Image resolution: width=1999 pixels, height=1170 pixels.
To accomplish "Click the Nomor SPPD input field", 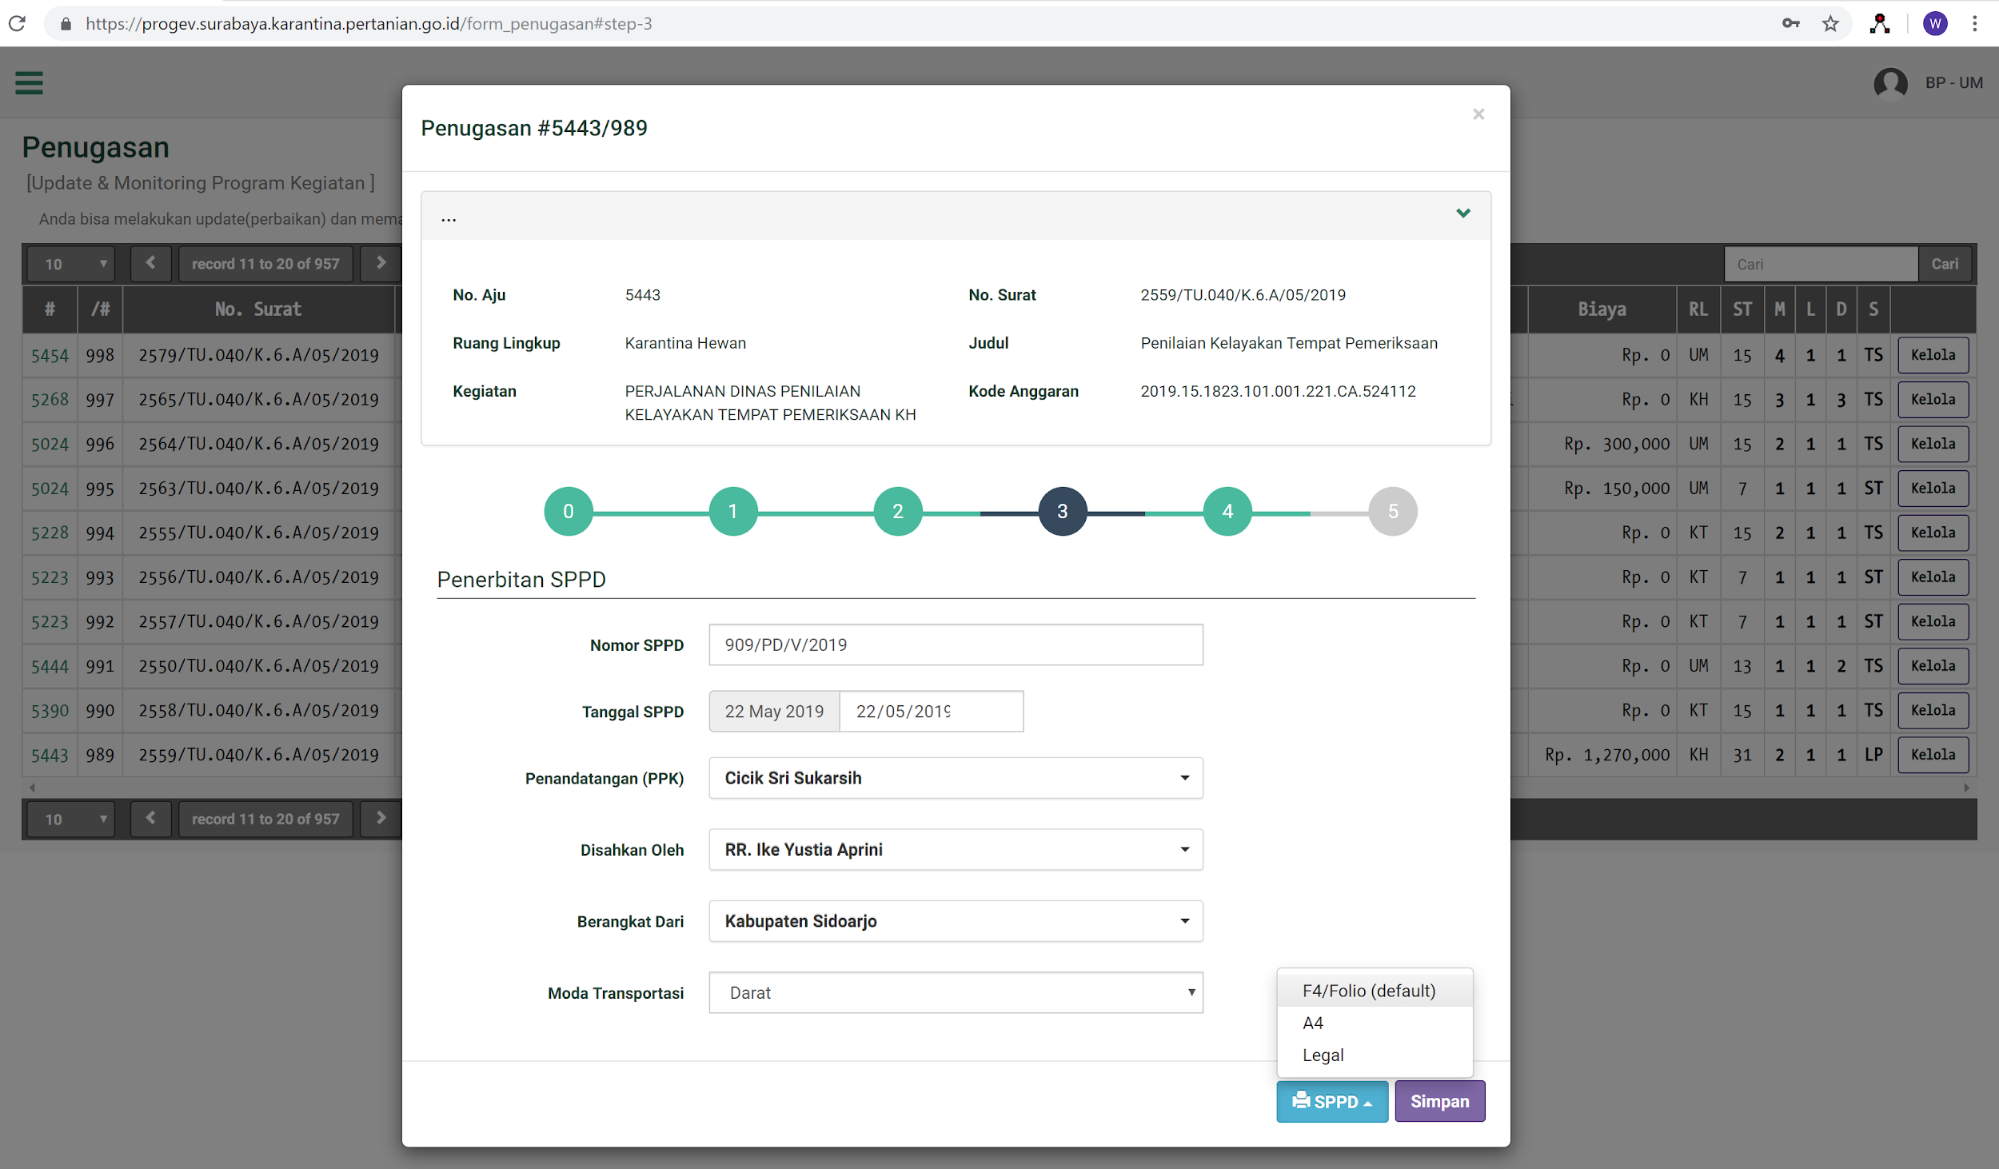I will point(955,645).
